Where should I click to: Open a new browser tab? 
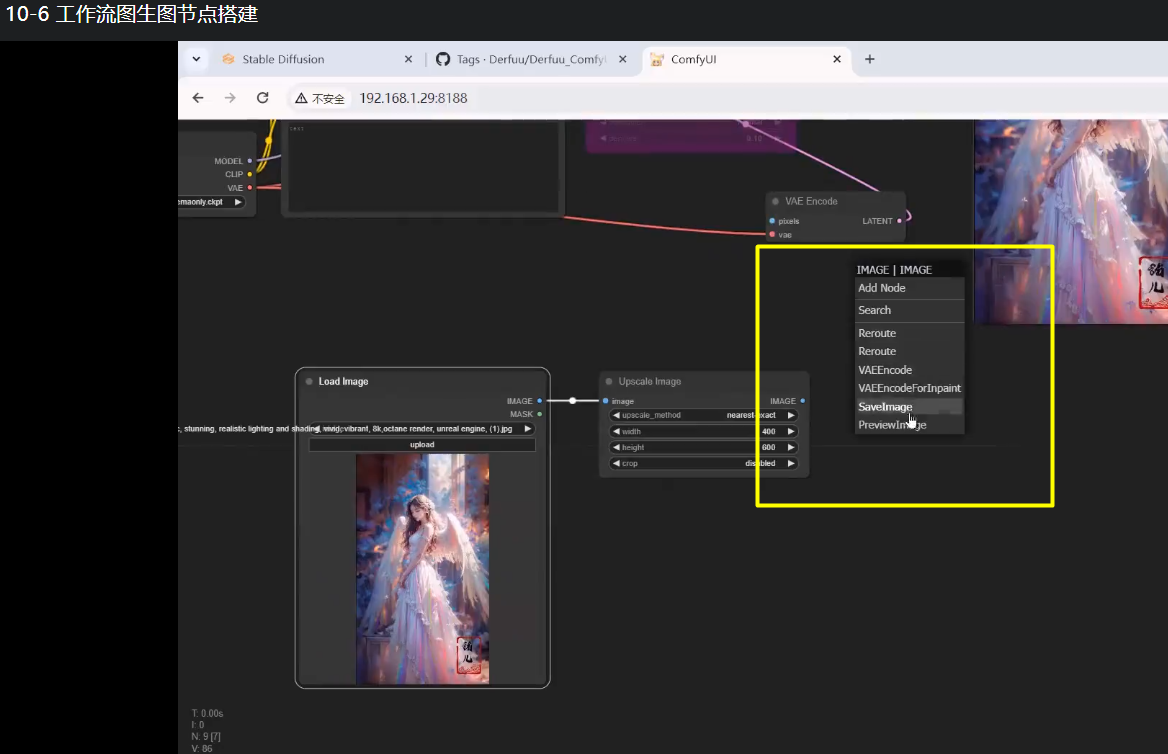pos(870,59)
